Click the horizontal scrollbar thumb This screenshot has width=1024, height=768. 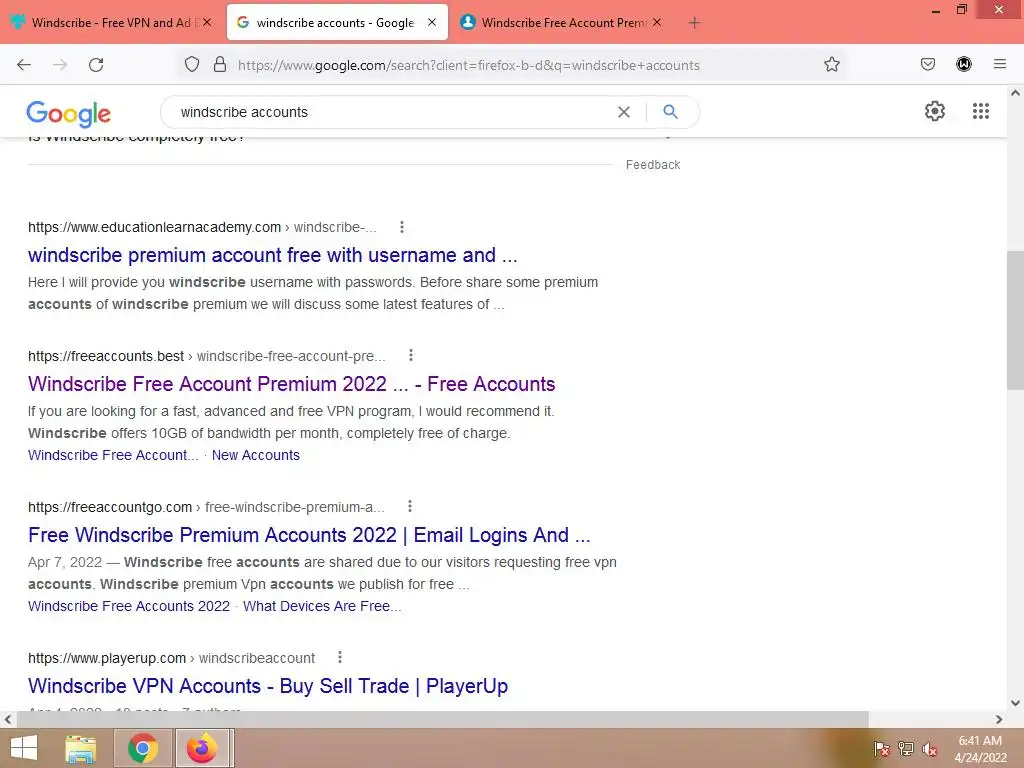click(442, 719)
